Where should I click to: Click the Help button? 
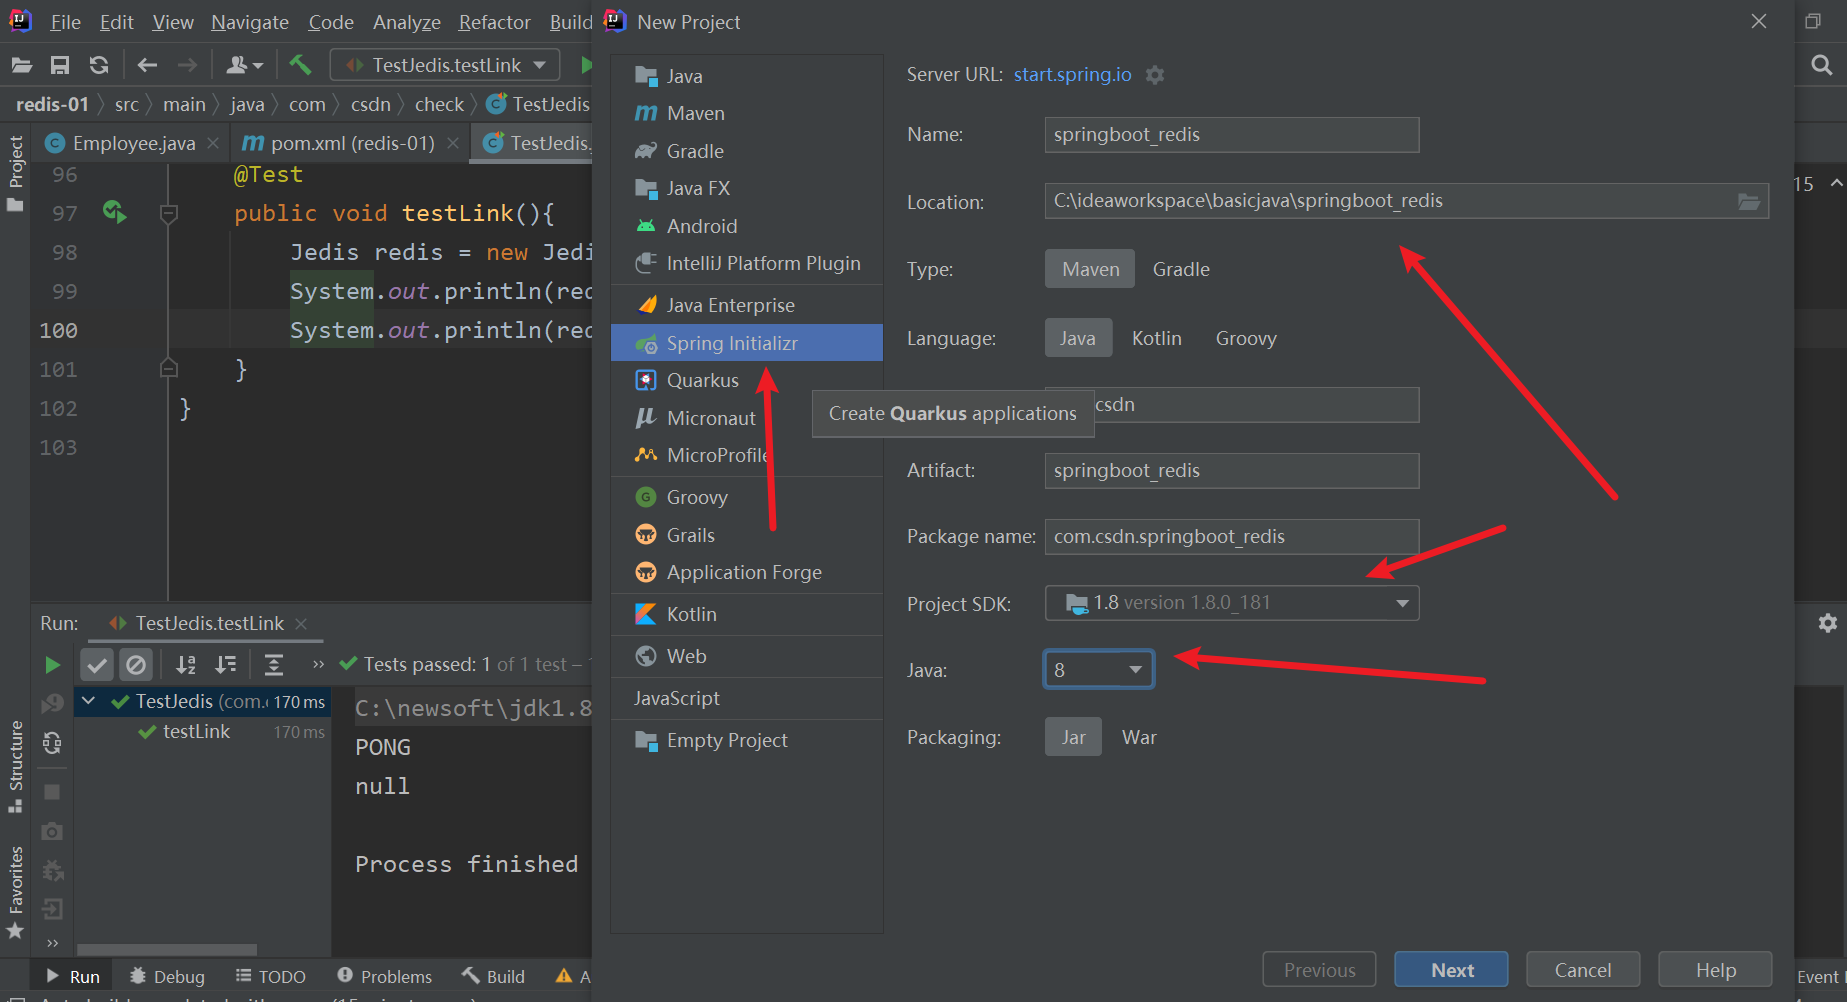1715,970
